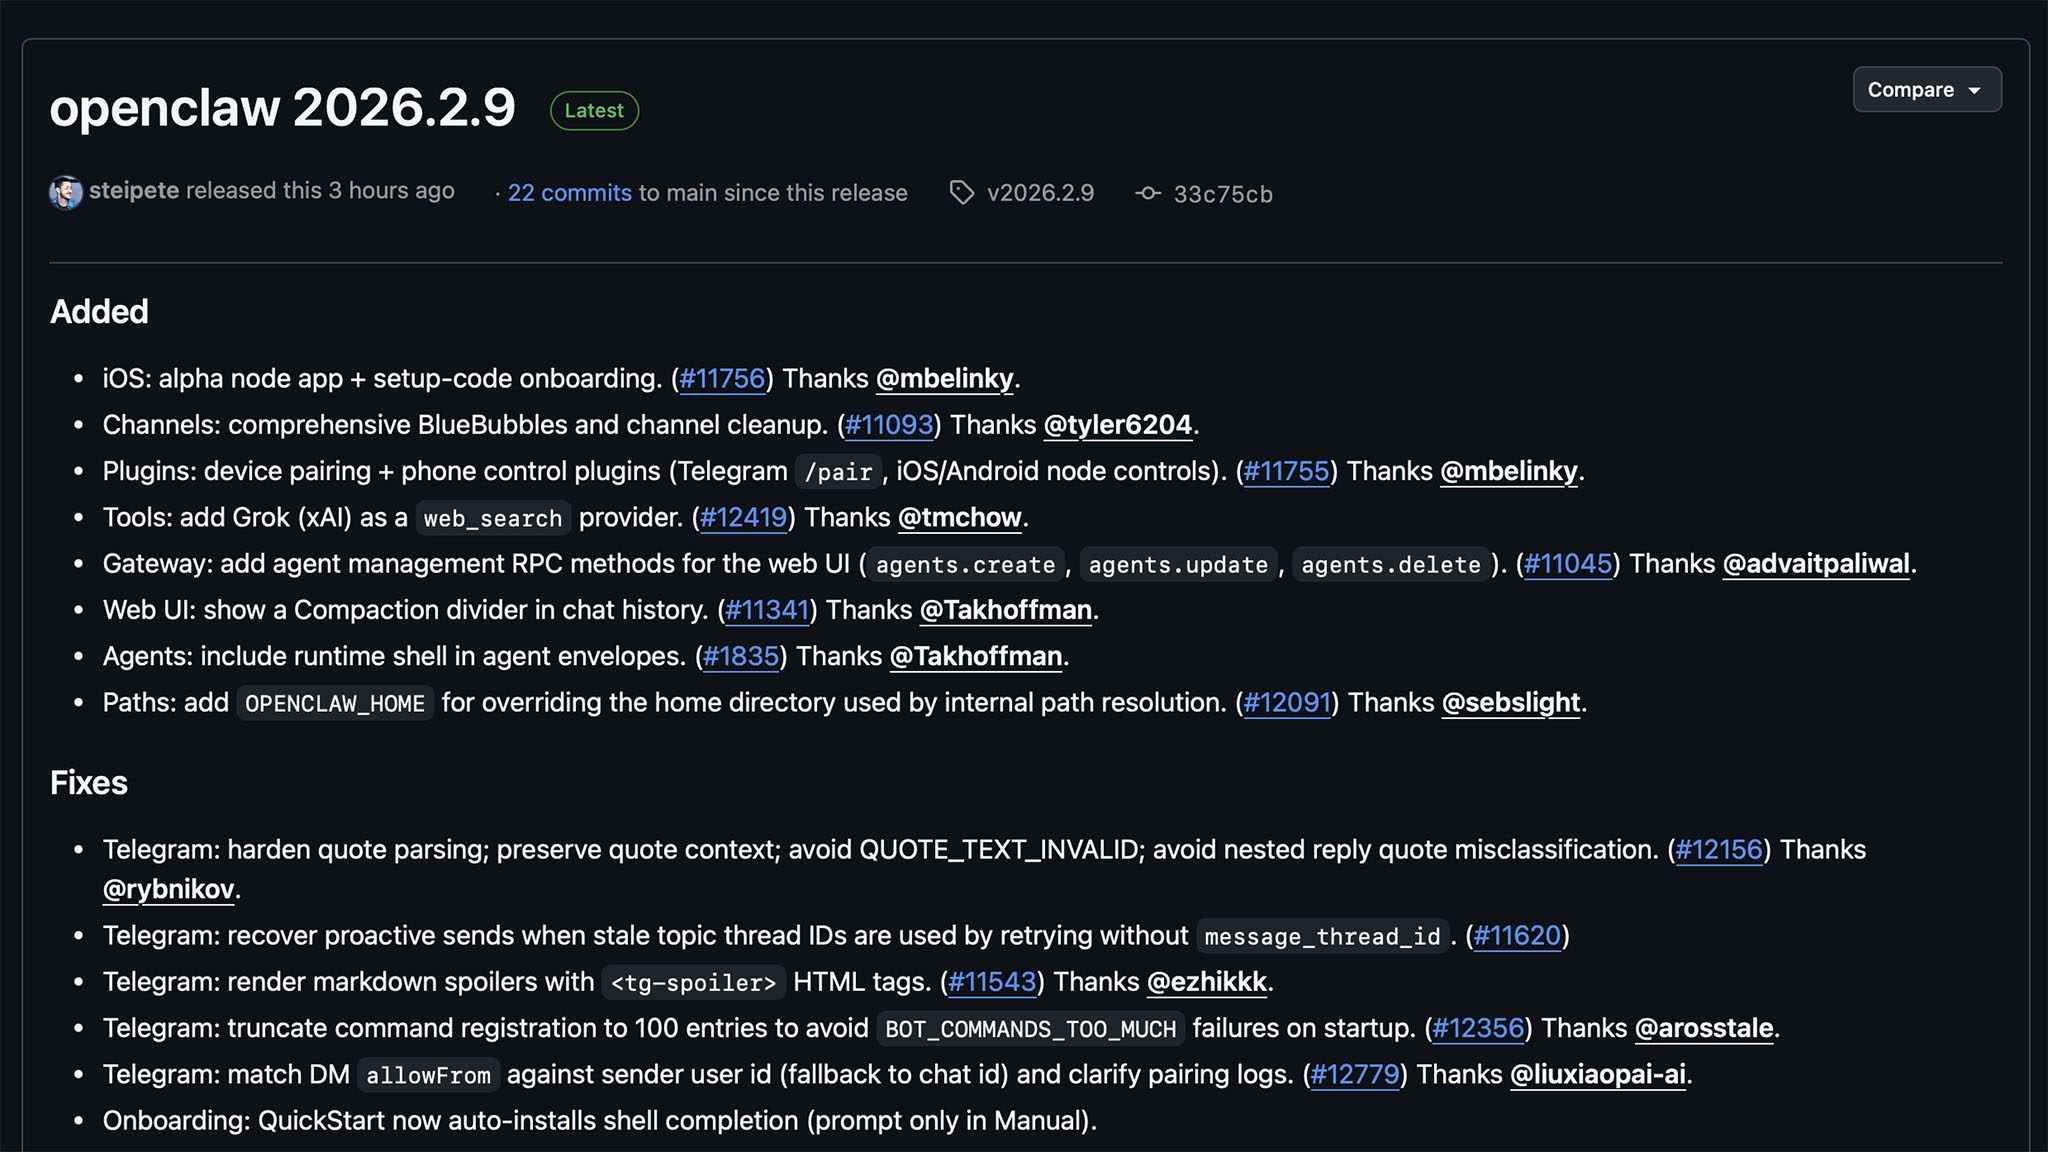This screenshot has width=2048, height=1152.
Task: Open @tmchow's profile
Action: coord(959,517)
